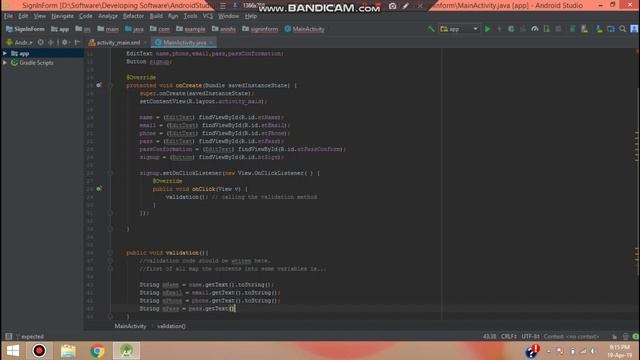Click the Attach debugger toolbar icon
640x360 pixels.
(547, 29)
